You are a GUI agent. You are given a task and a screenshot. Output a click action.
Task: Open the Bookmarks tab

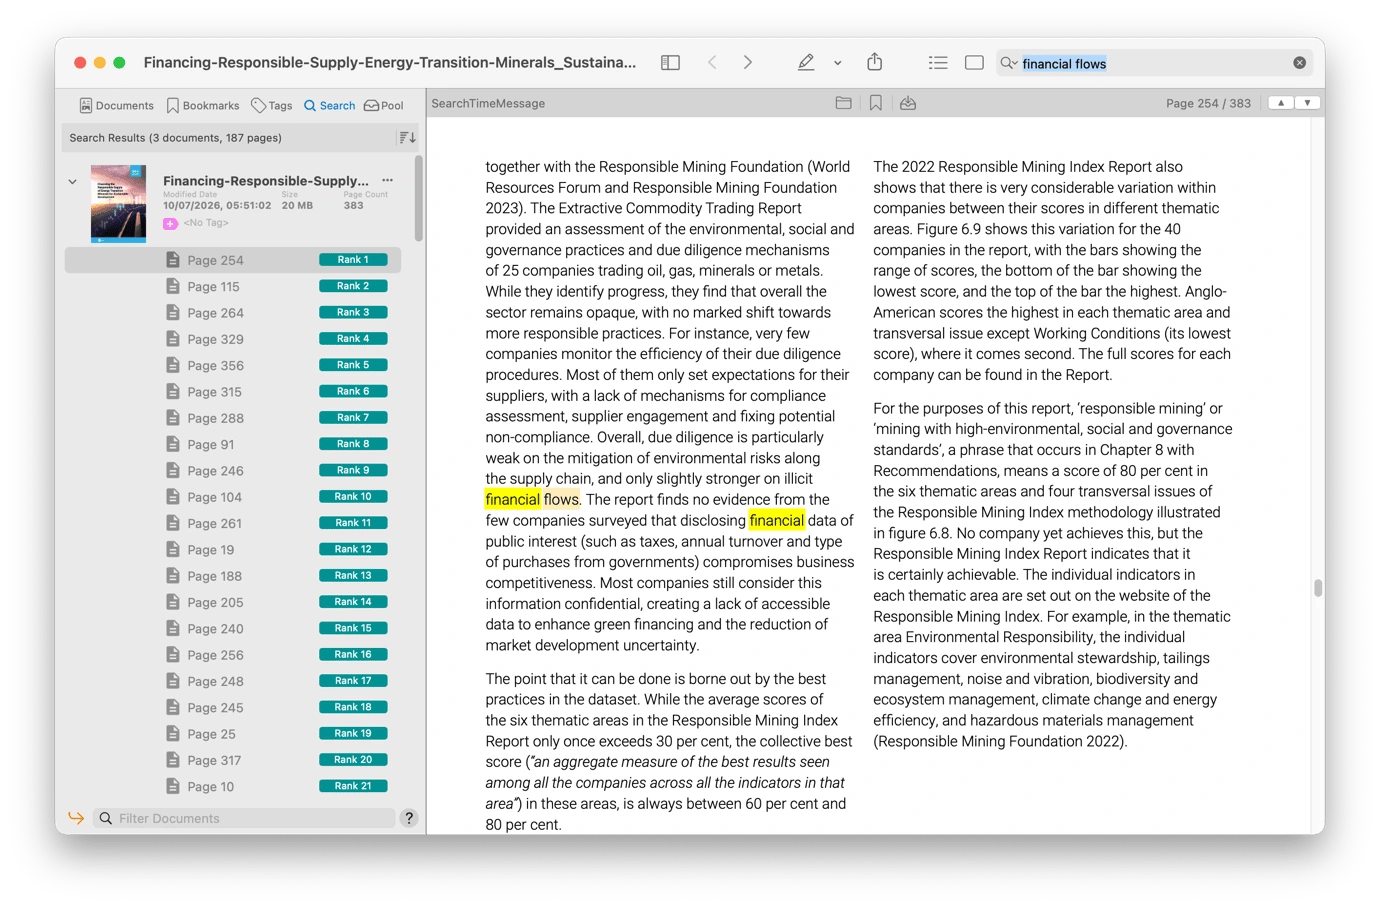tap(203, 105)
